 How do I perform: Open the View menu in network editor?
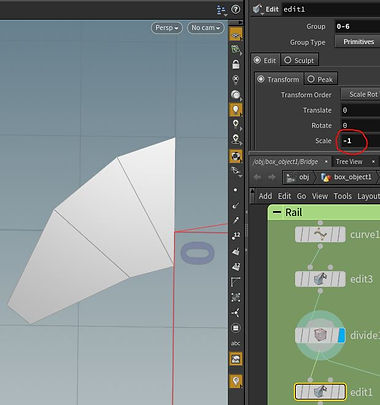coord(320,196)
